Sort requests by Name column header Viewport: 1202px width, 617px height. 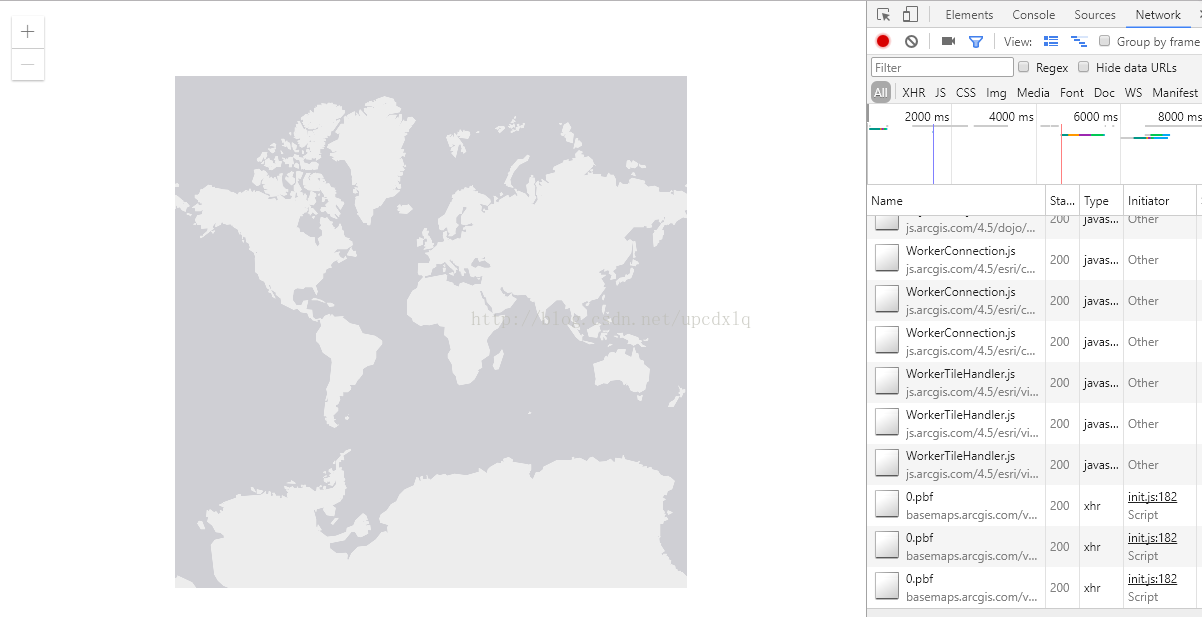point(887,201)
